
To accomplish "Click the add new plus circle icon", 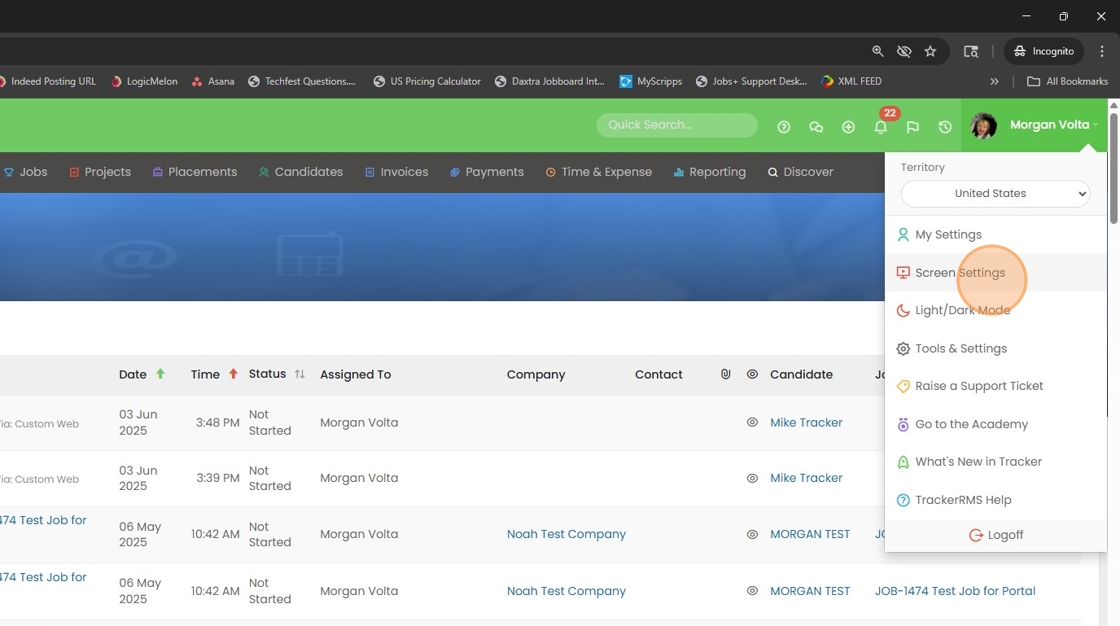I will pos(848,126).
